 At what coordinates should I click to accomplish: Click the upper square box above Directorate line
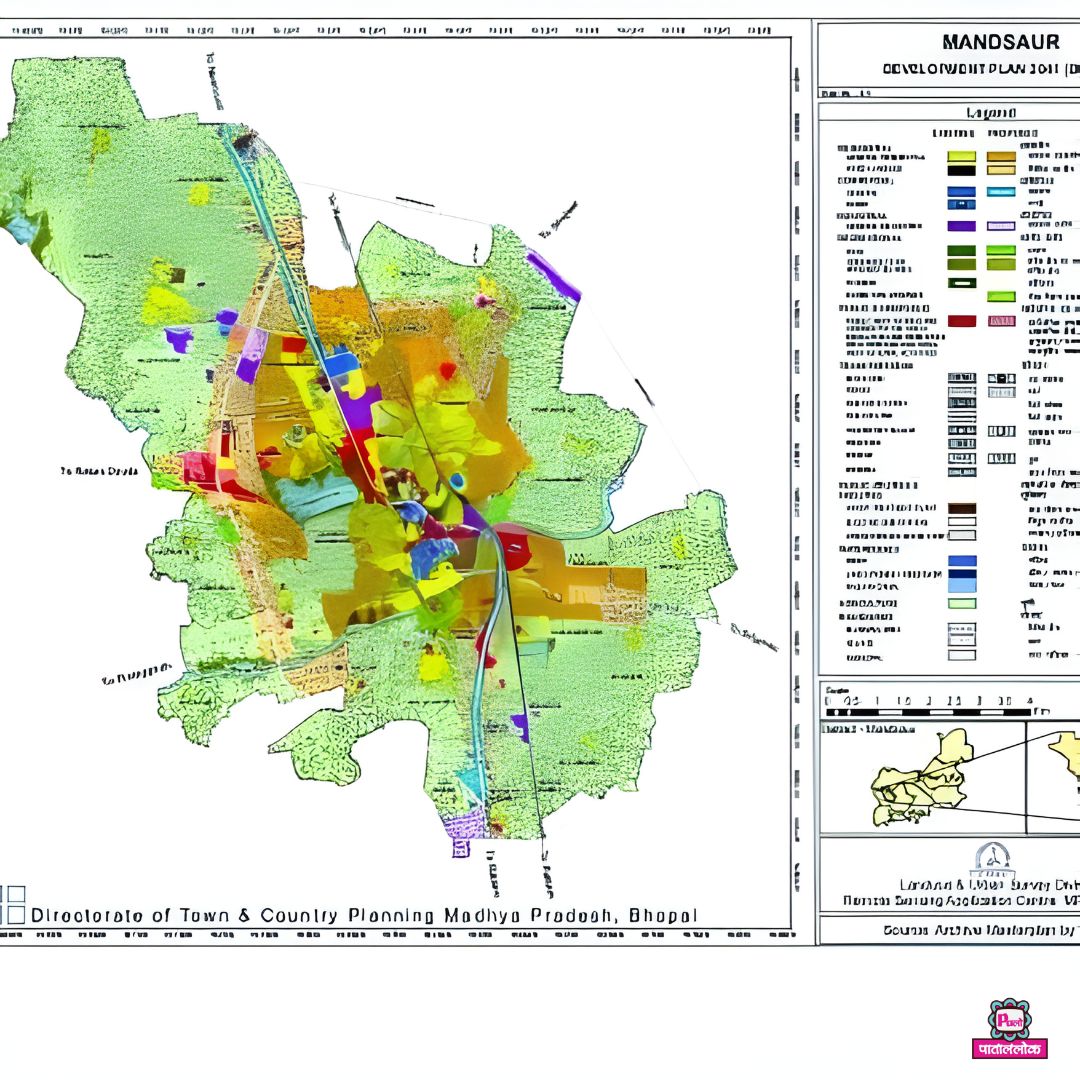[x=15, y=895]
